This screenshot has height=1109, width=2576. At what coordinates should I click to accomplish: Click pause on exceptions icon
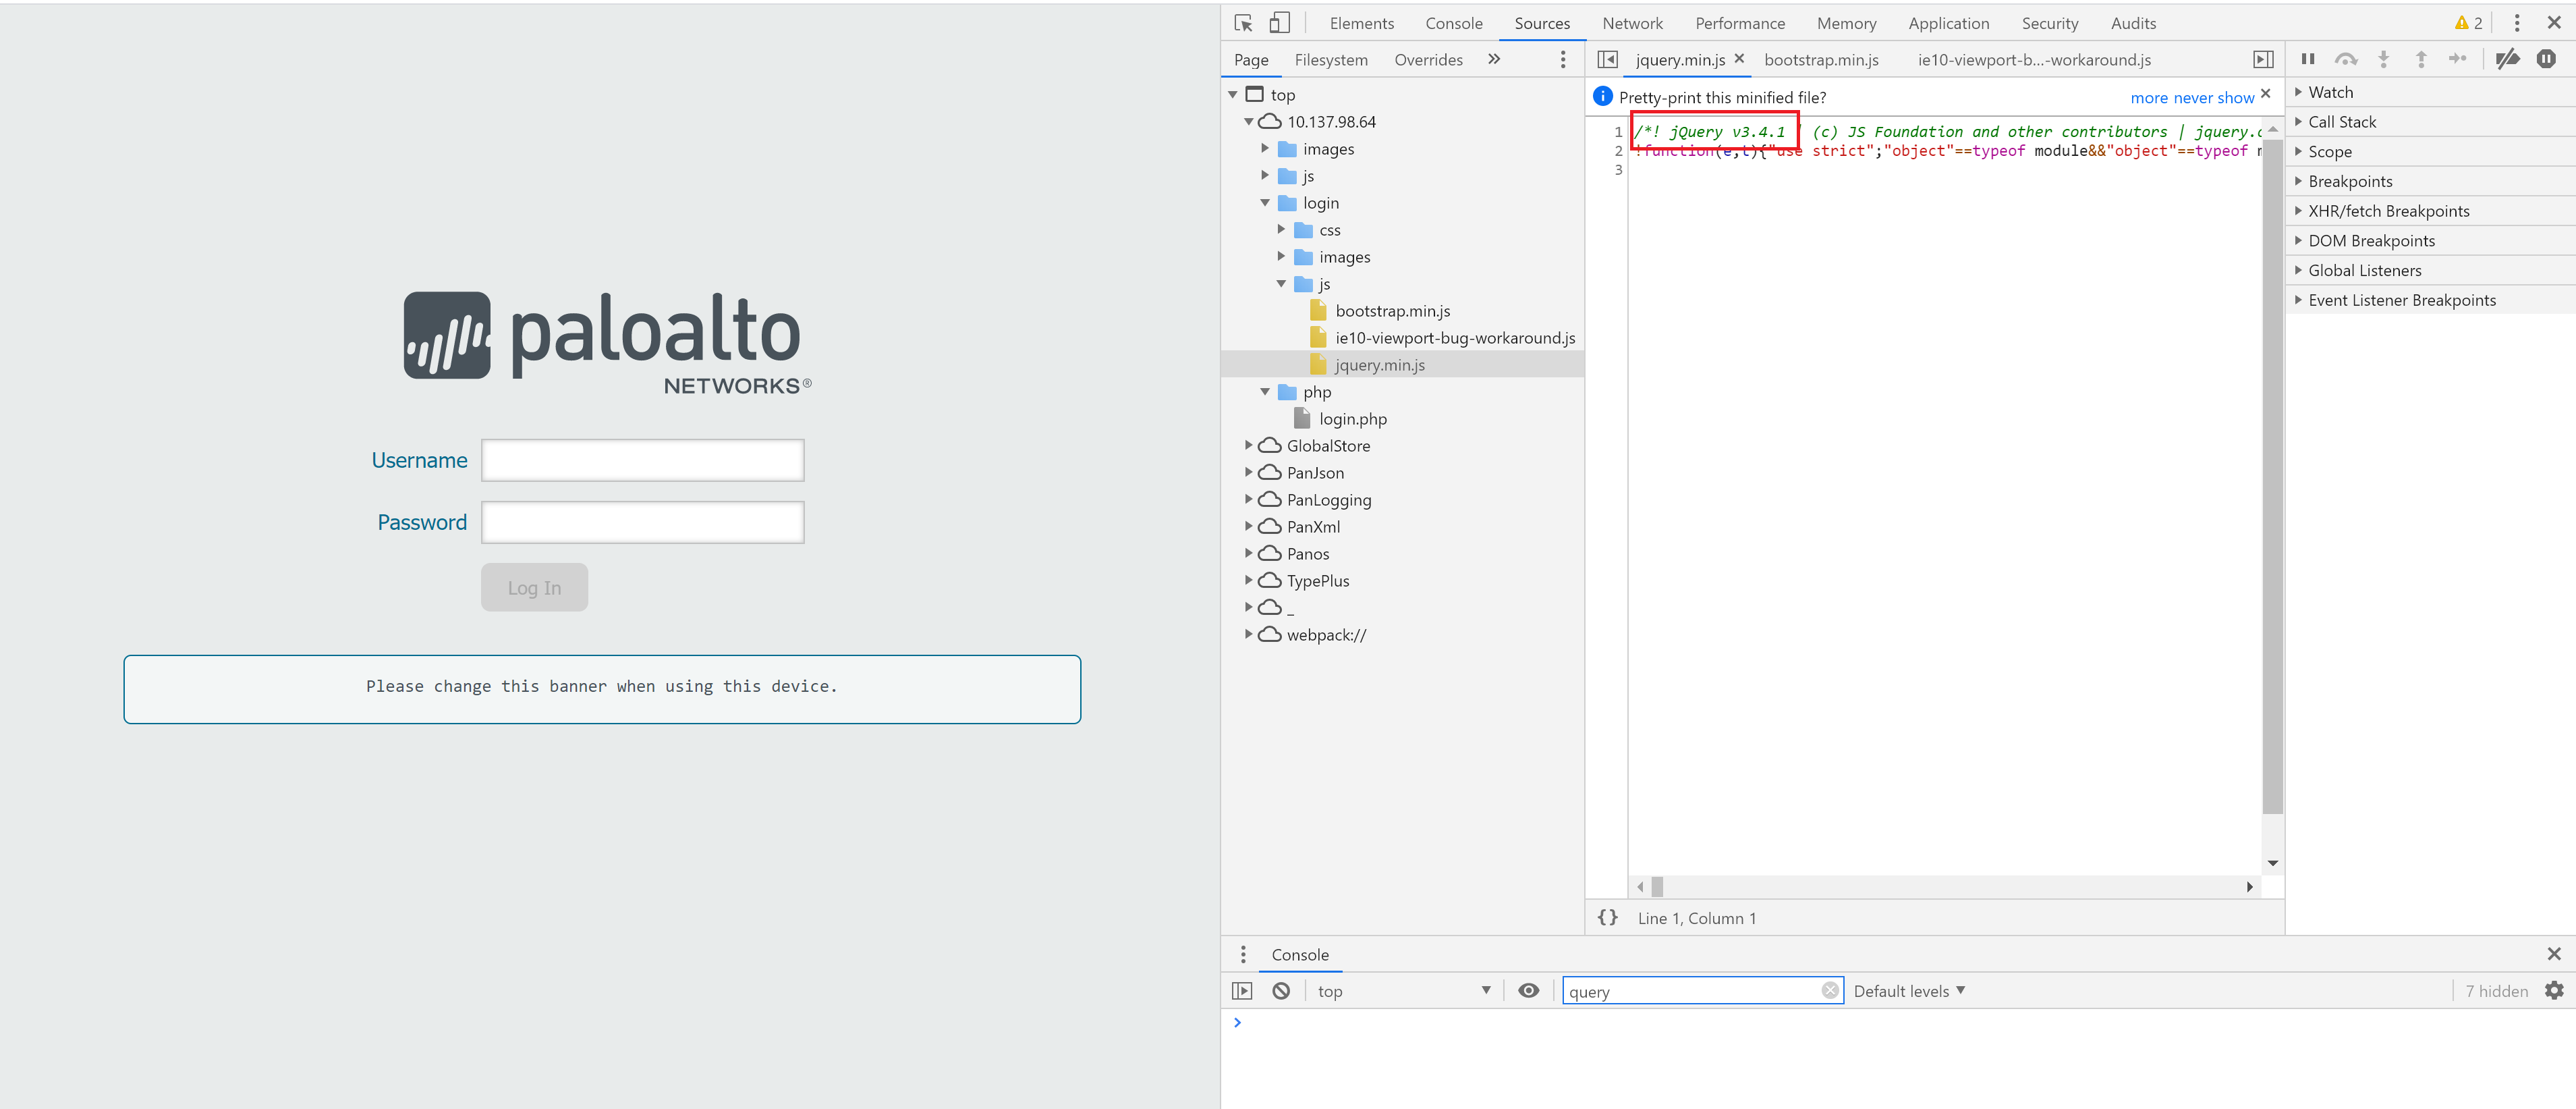2546,59
